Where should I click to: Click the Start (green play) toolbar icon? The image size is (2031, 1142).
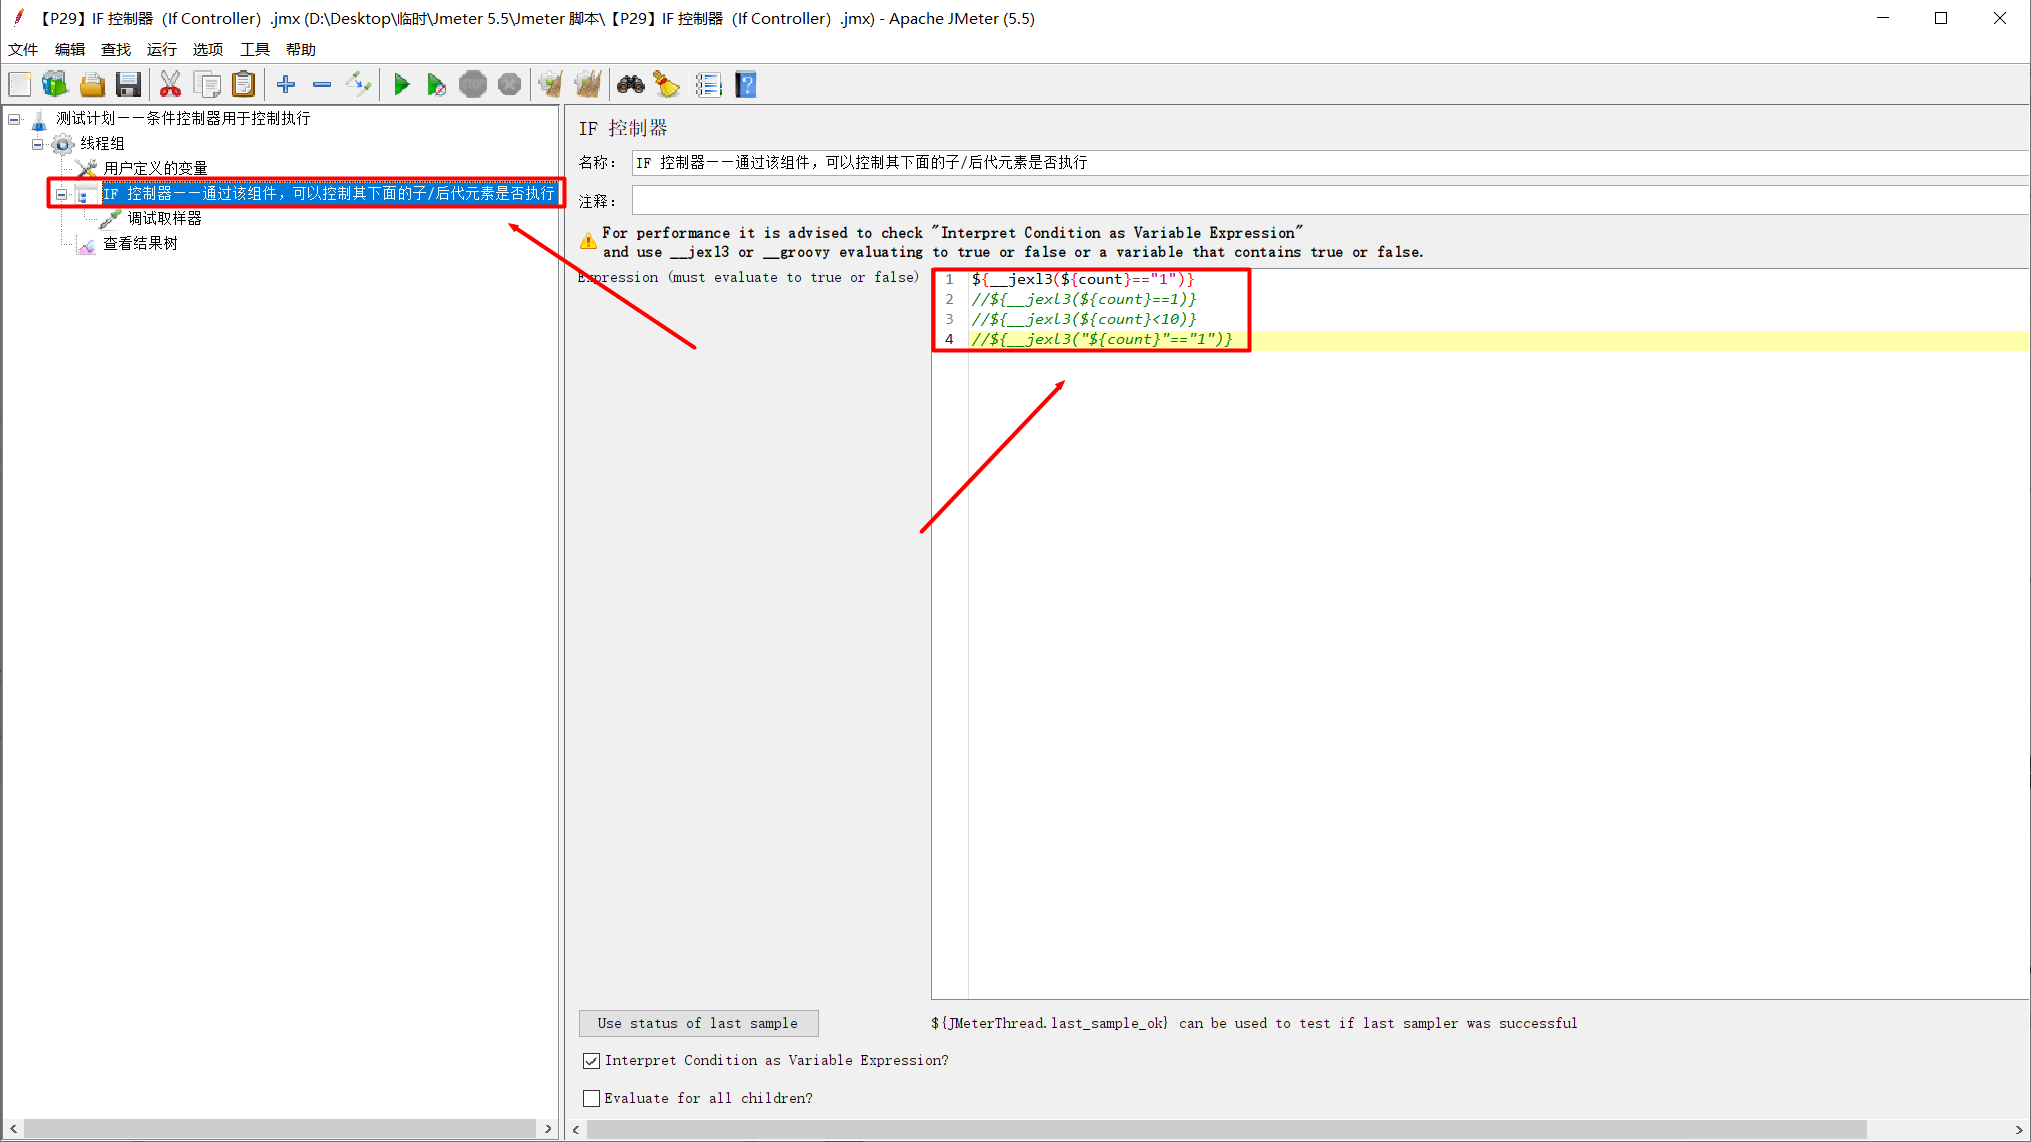[x=401, y=85]
